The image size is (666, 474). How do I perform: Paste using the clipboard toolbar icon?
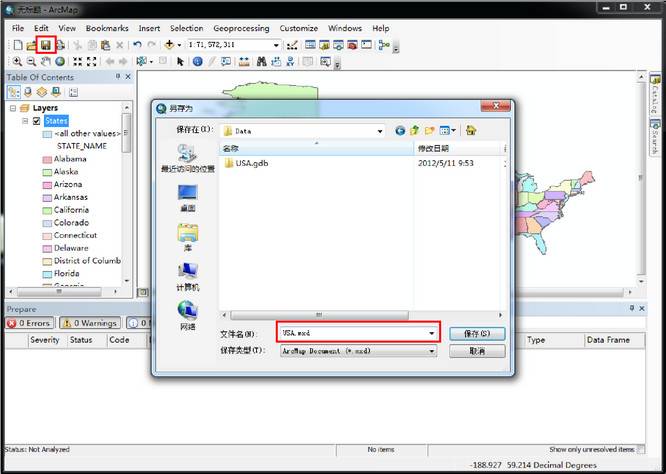(106, 45)
